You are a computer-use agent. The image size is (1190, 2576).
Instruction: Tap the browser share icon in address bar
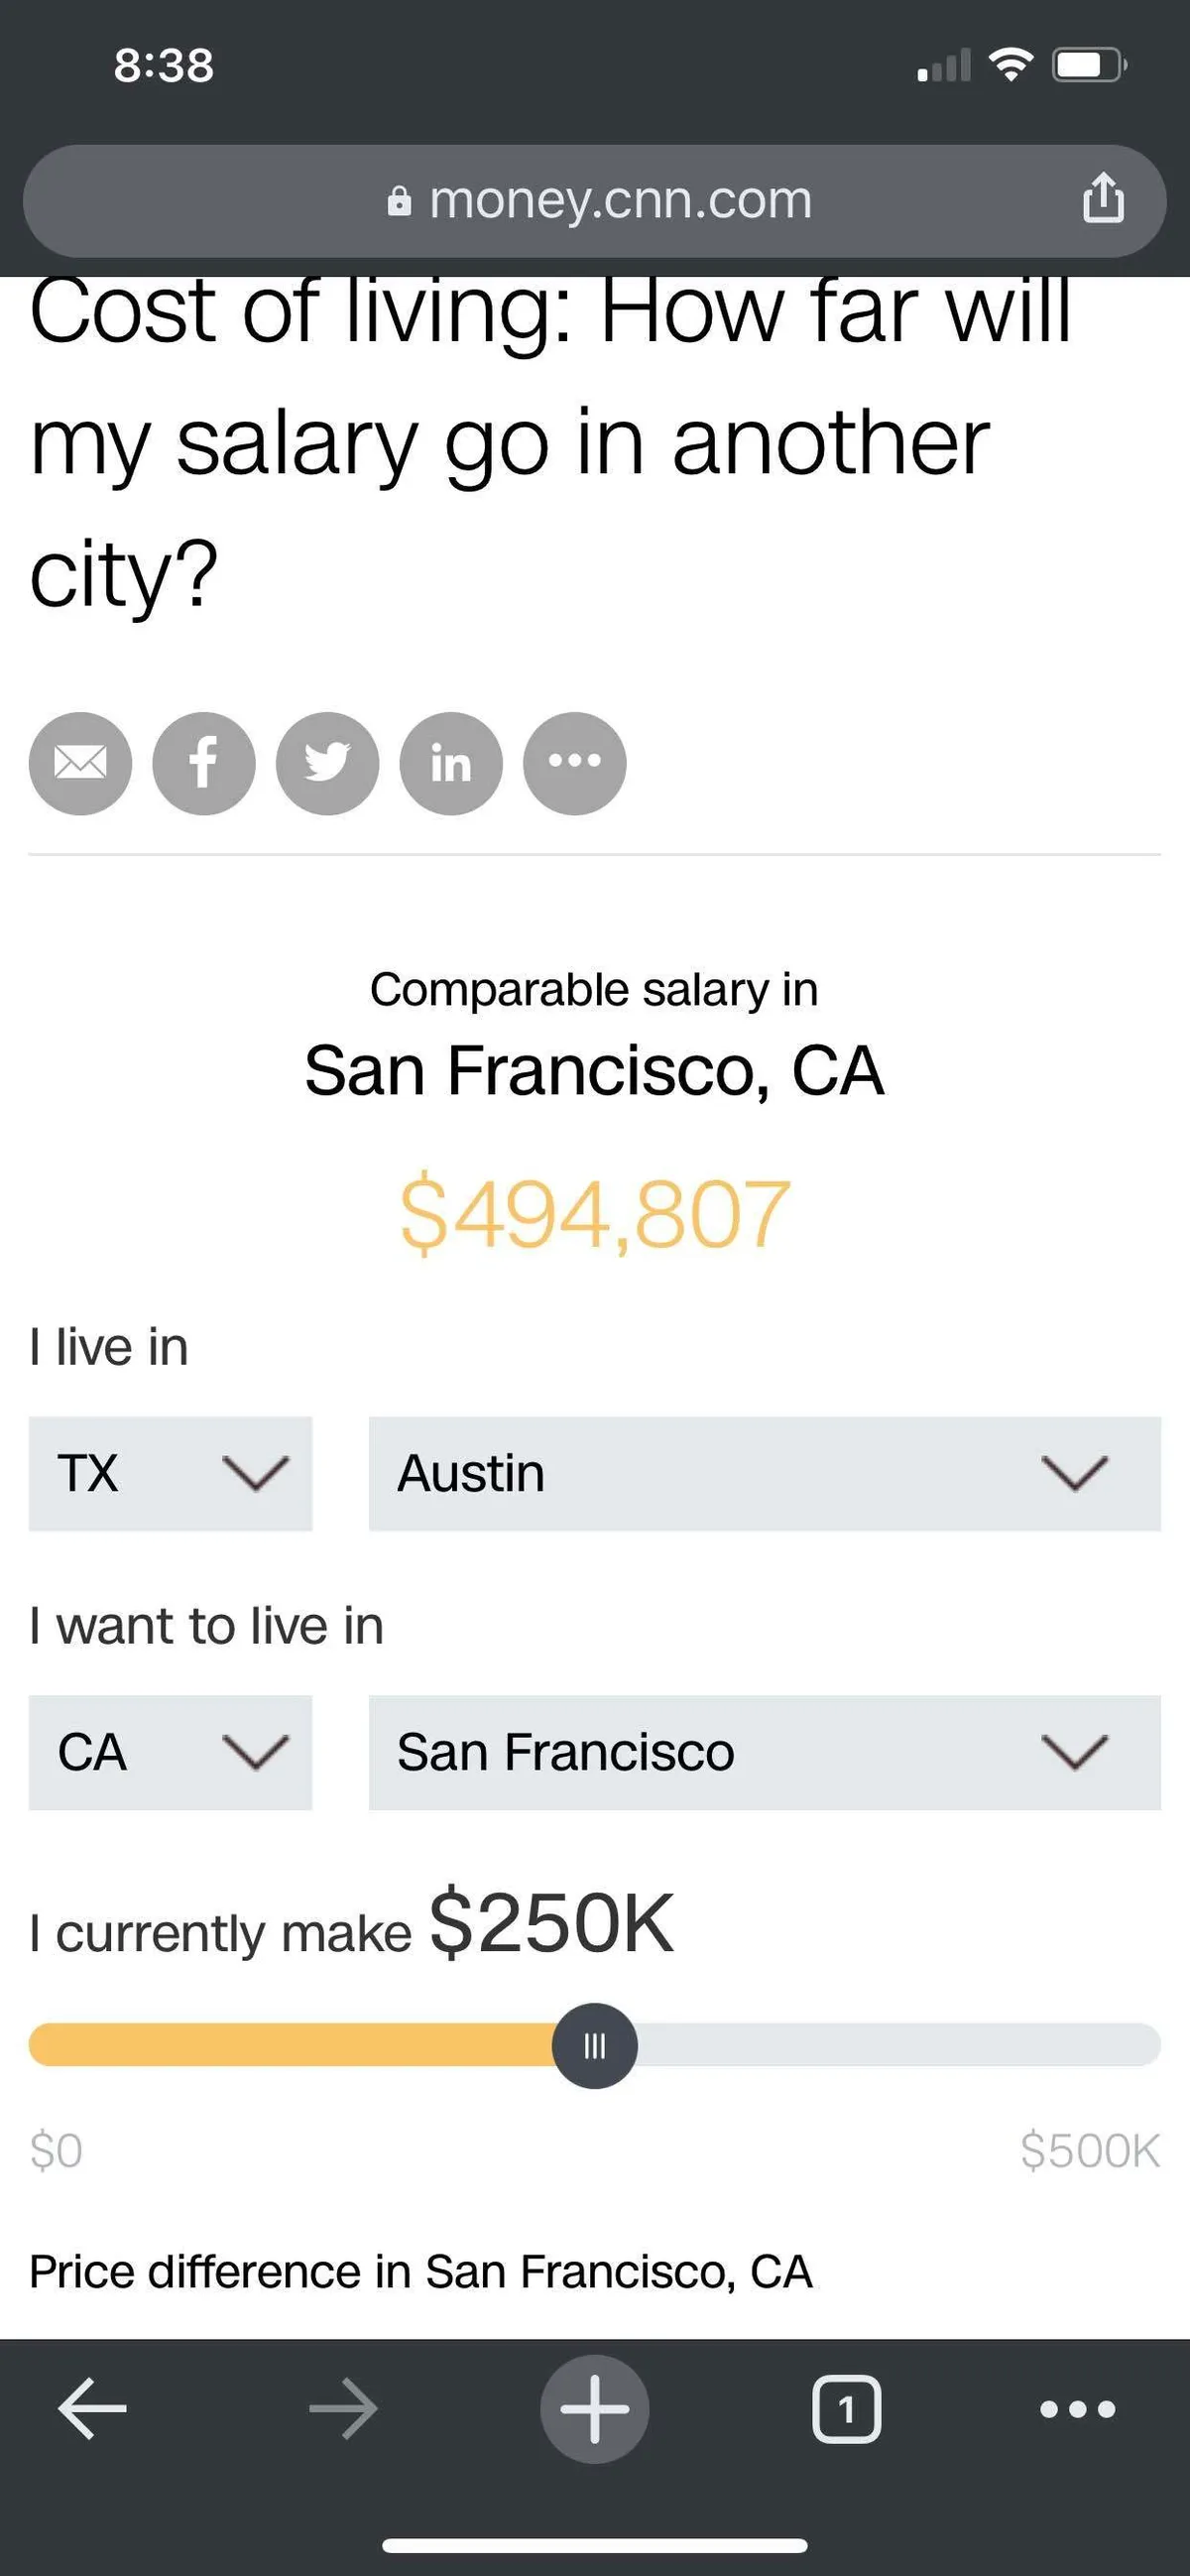1103,200
